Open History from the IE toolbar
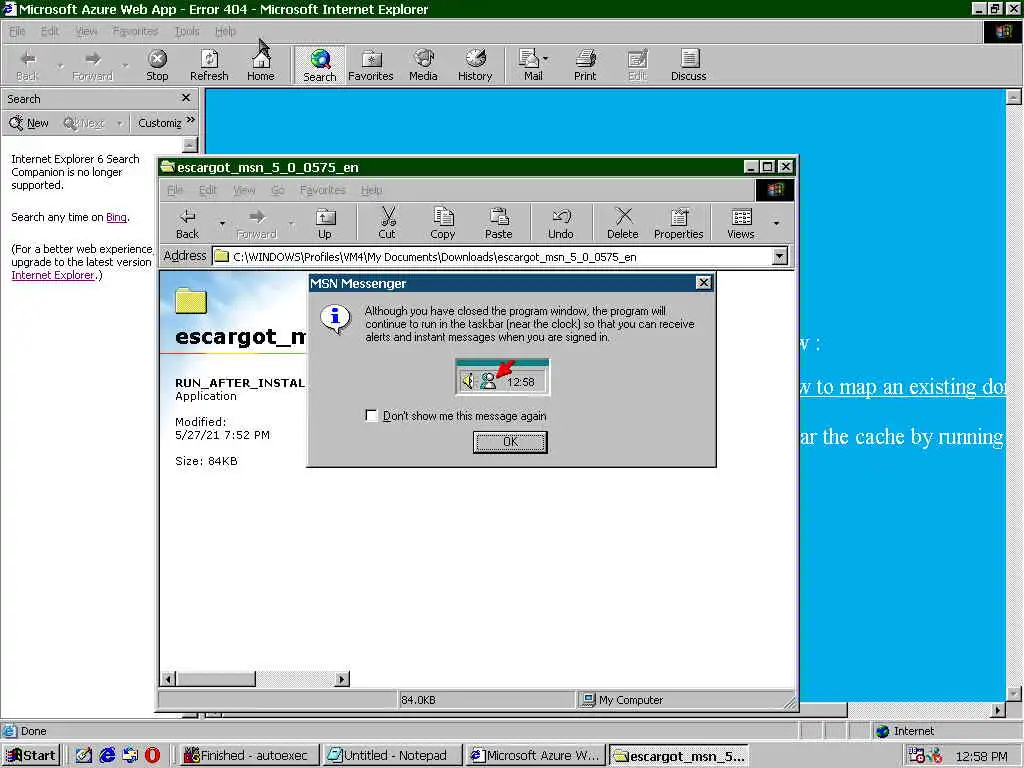The image size is (1024, 768). [475, 65]
